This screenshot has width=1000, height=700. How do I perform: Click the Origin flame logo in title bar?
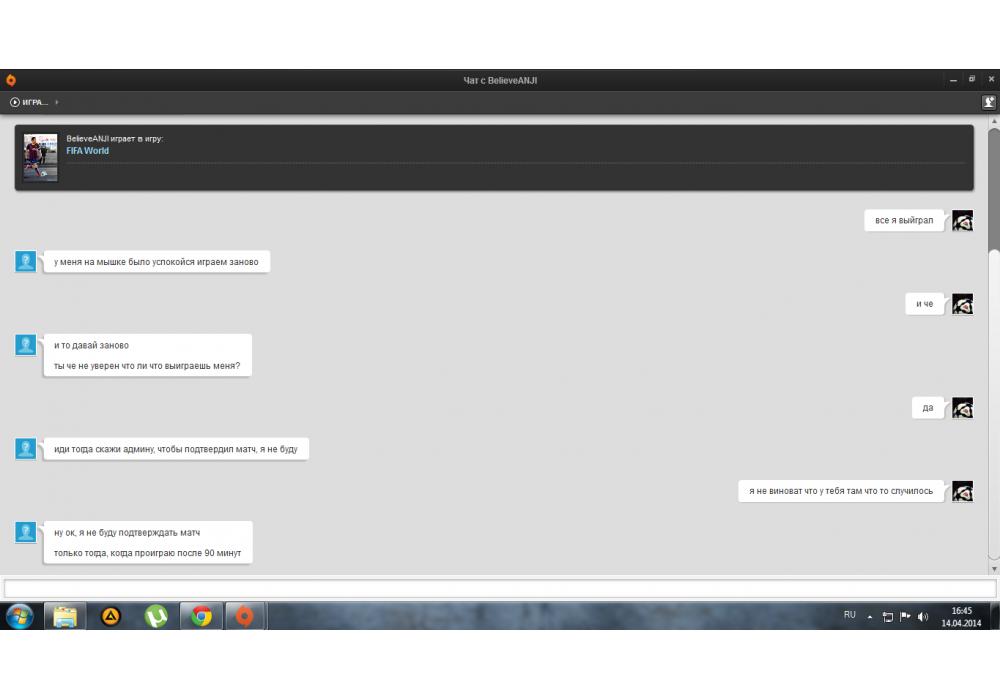11,80
